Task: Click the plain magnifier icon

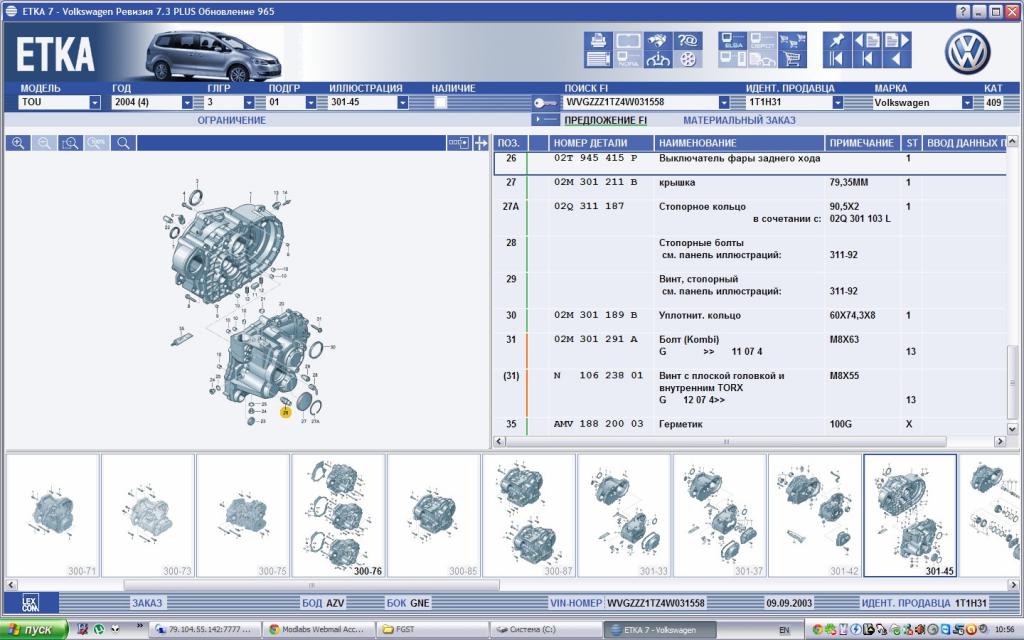Action: [x=123, y=143]
